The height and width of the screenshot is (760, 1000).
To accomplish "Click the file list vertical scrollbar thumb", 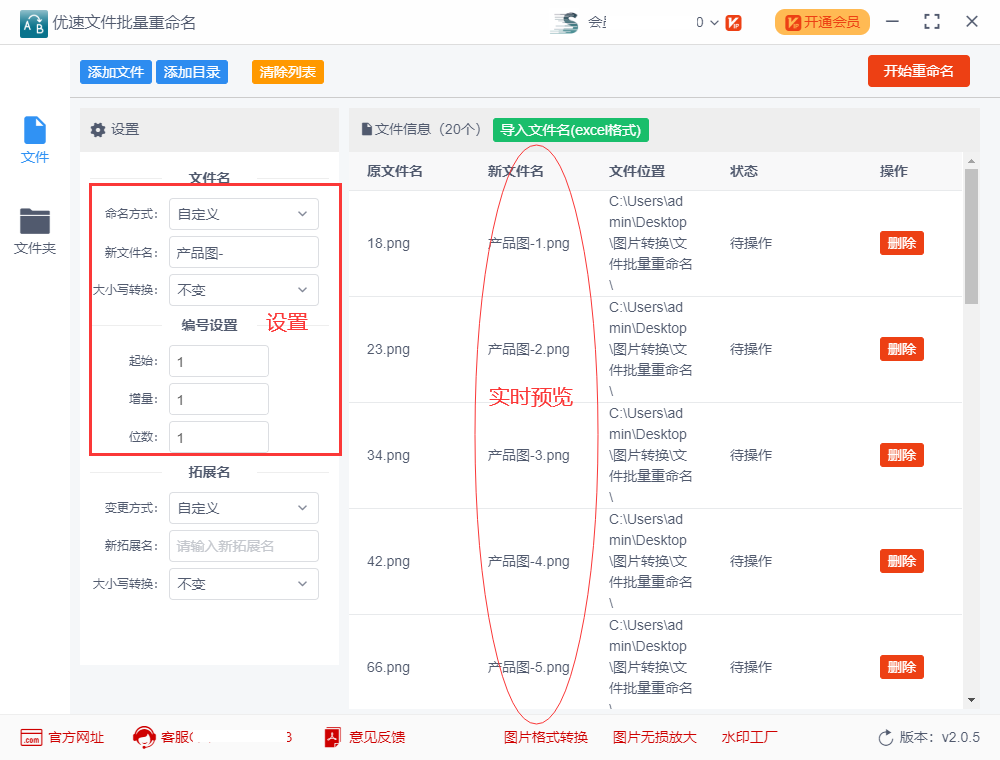I will click(971, 237).
